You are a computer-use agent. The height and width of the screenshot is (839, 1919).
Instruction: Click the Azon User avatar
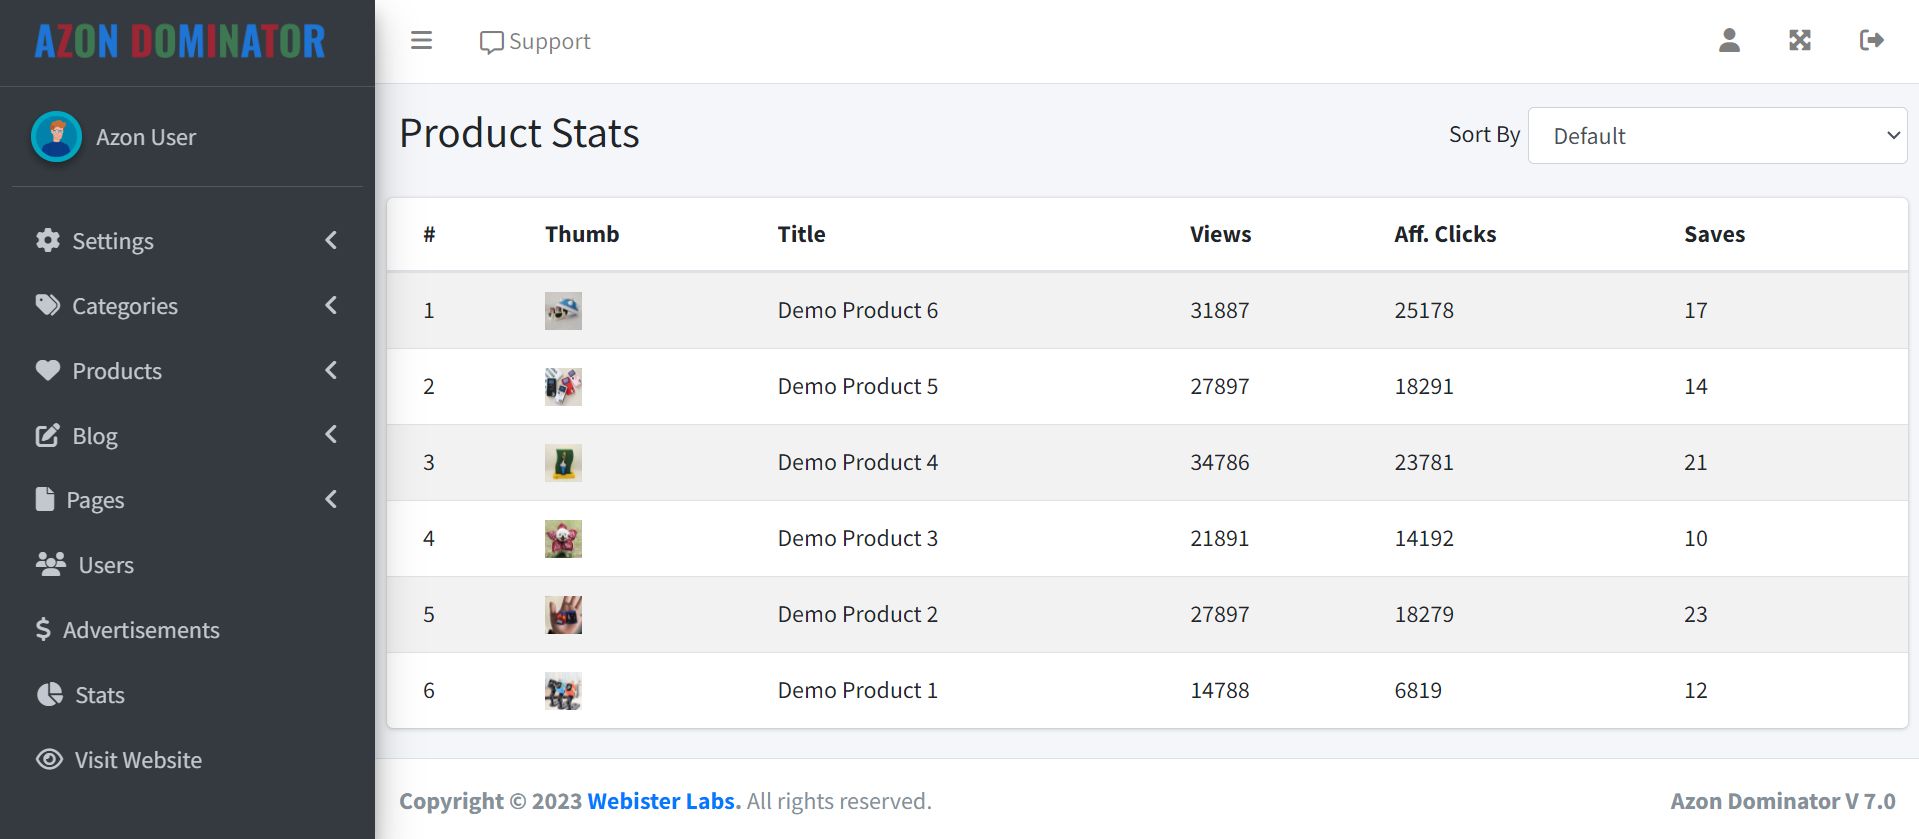[56, 137]
